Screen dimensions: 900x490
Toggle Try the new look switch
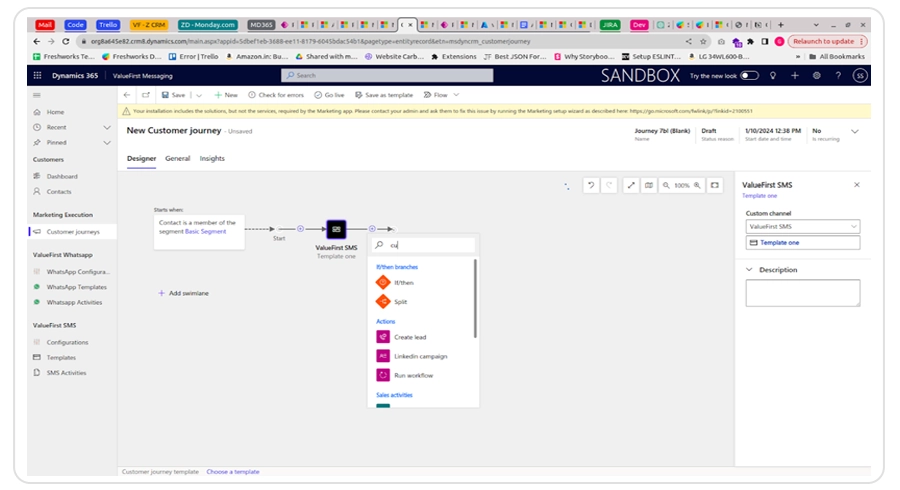pyautogui.click(x=749, y=75)
